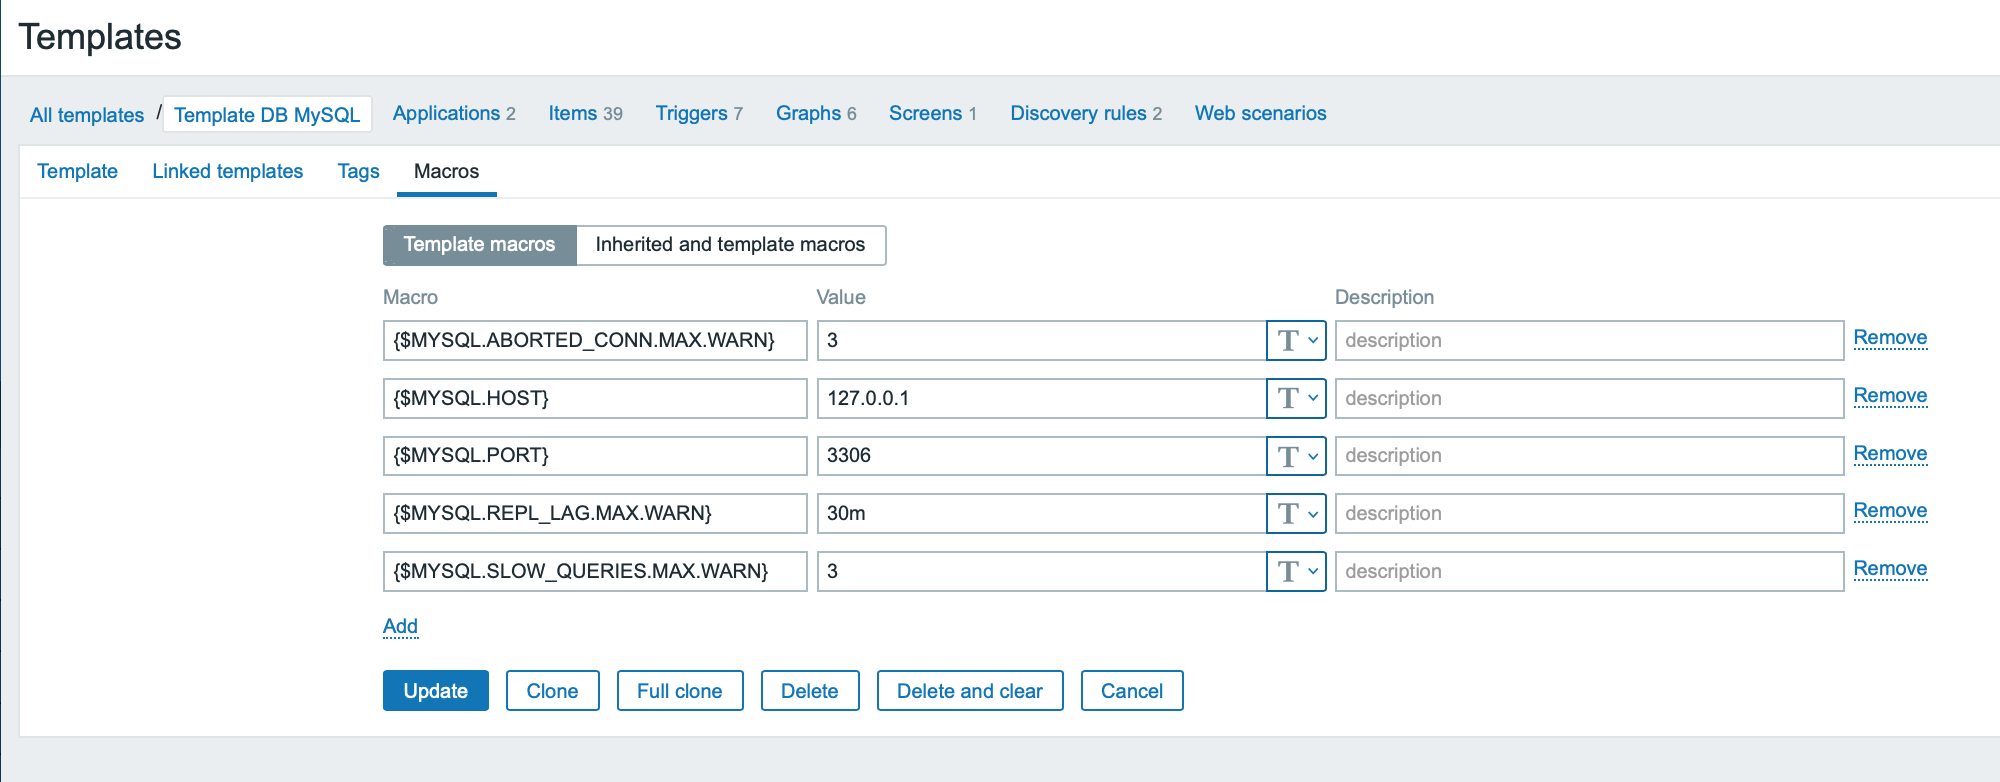Click the Update button
The image size is (2000, 782).
click(x=436, y=691)
